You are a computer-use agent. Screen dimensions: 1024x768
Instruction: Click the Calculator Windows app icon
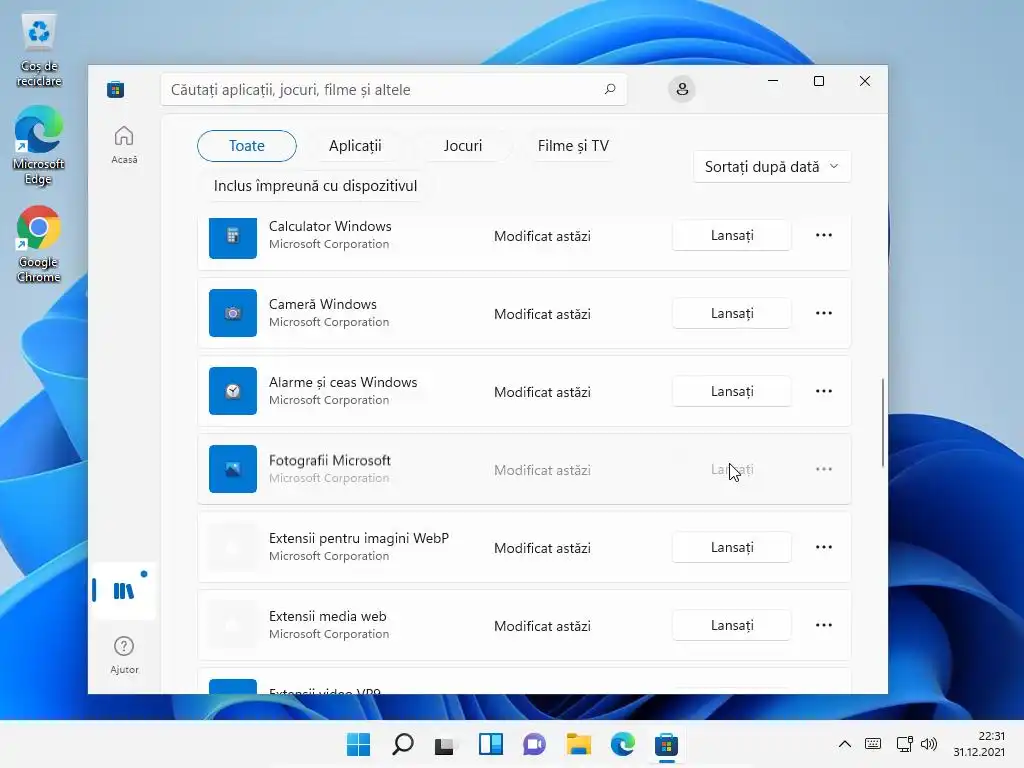point(232,236)
